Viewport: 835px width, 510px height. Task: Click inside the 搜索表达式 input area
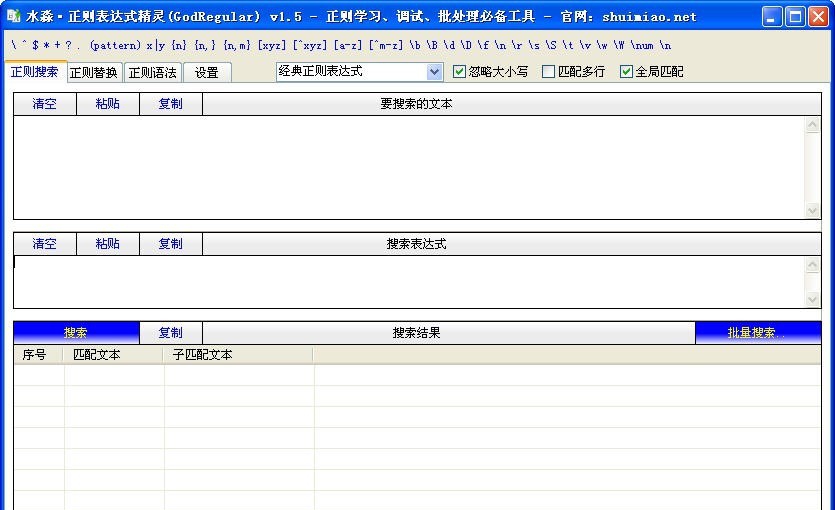pyautogui.click(x=409, y=282)
